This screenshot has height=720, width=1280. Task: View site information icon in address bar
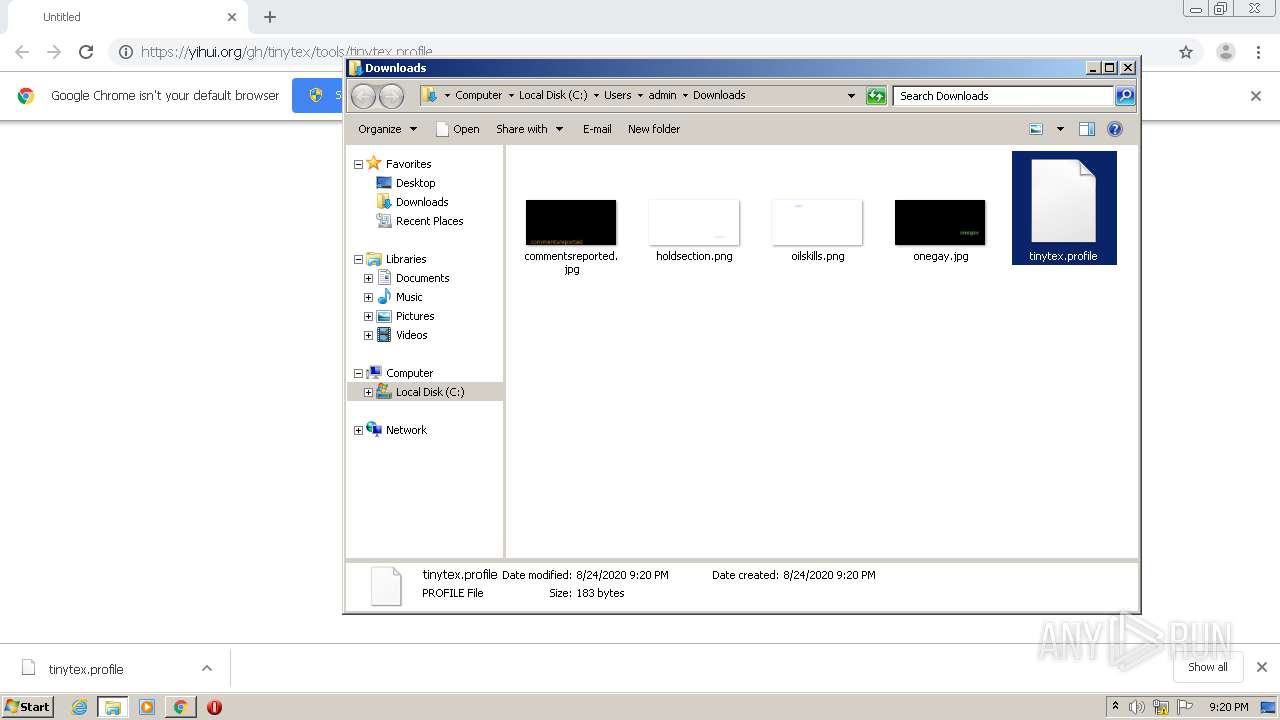[125, 52]
